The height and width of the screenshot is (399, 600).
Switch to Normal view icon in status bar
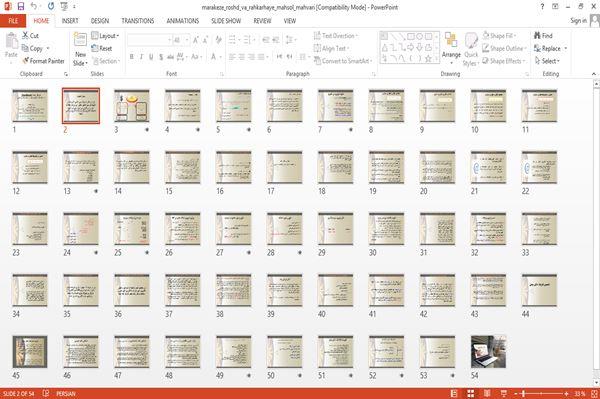[x=454, y=393]
